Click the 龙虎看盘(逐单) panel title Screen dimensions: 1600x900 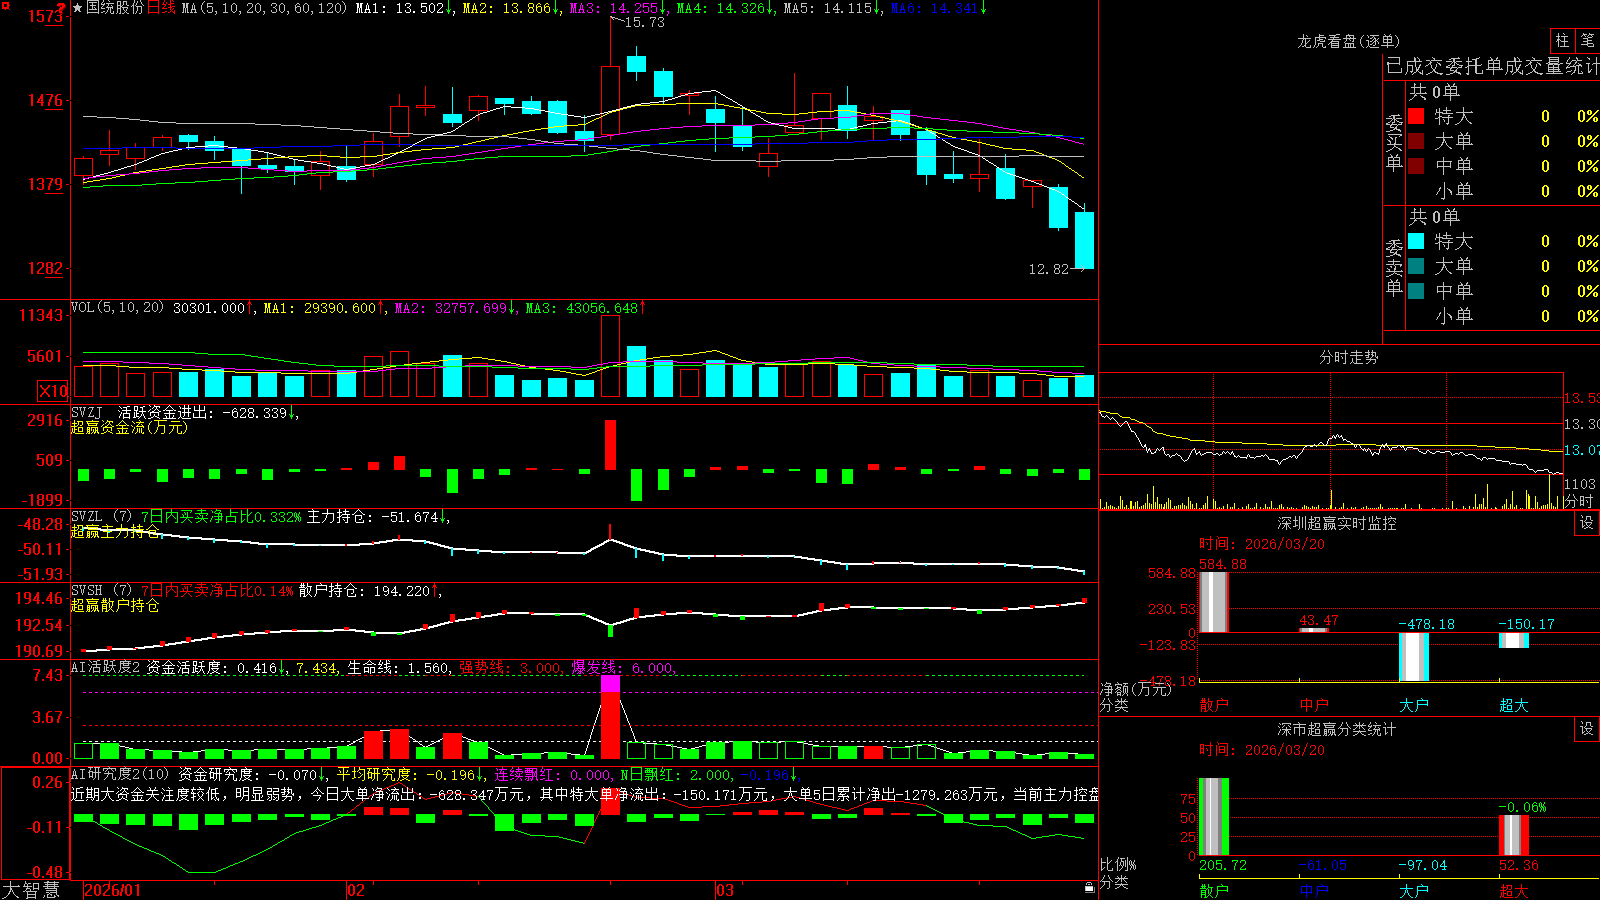coord(1348,41)
